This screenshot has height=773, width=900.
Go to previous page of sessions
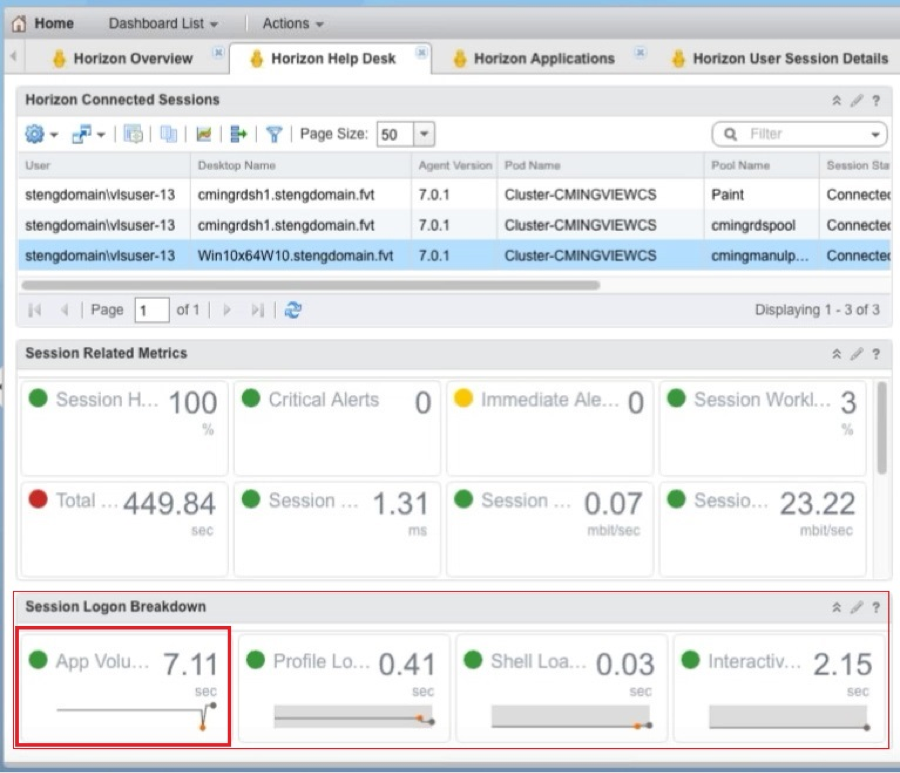click(64, 310)
